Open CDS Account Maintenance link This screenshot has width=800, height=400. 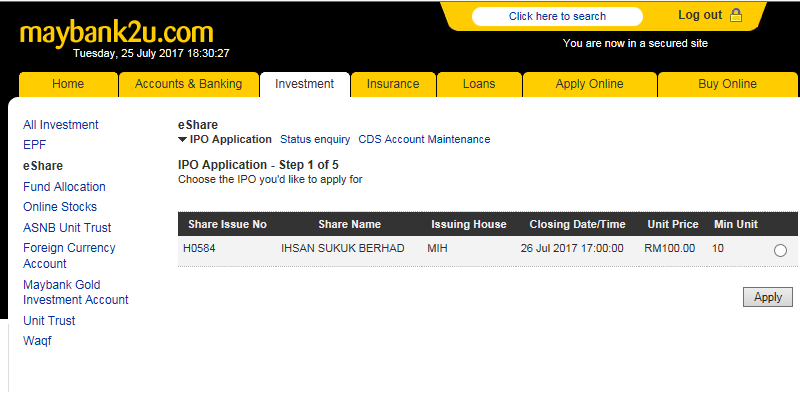click(x=424, y=139)
